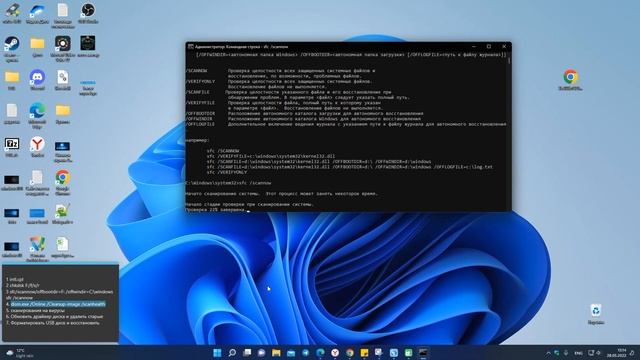Open the Yandex Browser desktop shortcut
The image size is (640, 360).
pos(37,147)
